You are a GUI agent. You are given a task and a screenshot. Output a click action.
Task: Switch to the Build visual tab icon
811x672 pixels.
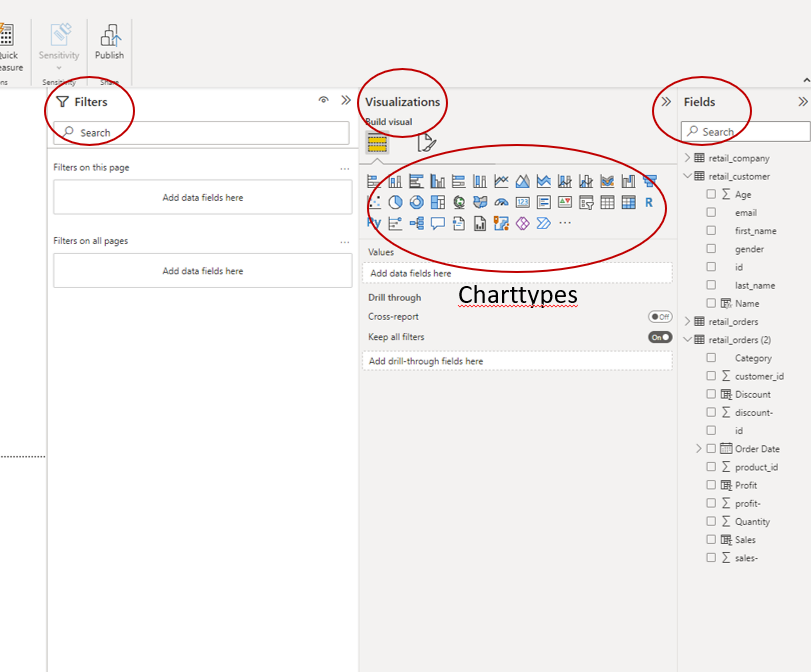(377, 143)
